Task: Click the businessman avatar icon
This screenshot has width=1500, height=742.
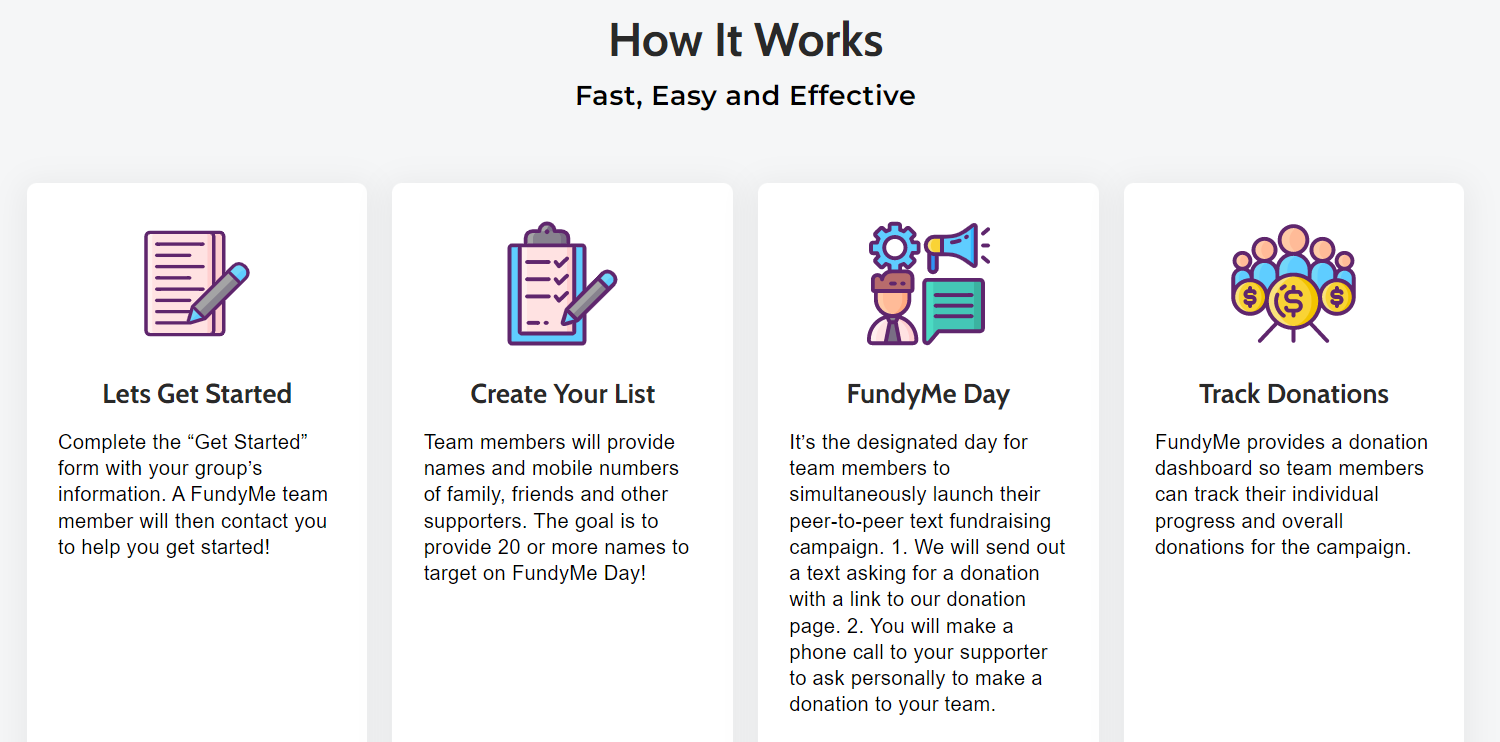Action: pyautogui.click(x=892, y=308)
